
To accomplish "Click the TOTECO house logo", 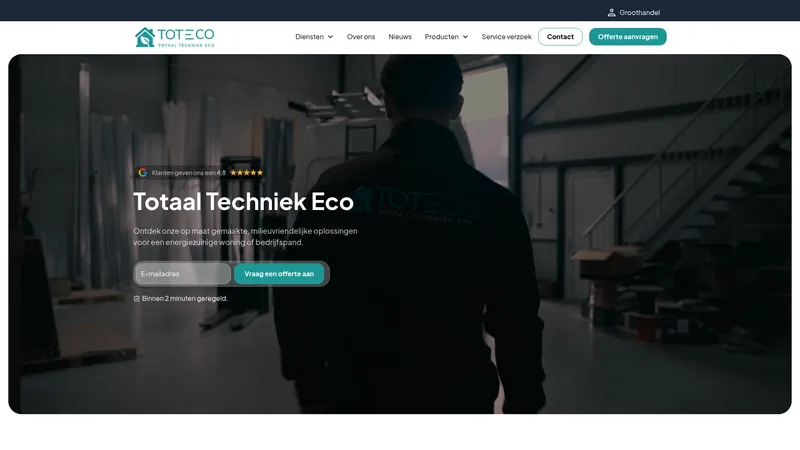I will [174, 37].
